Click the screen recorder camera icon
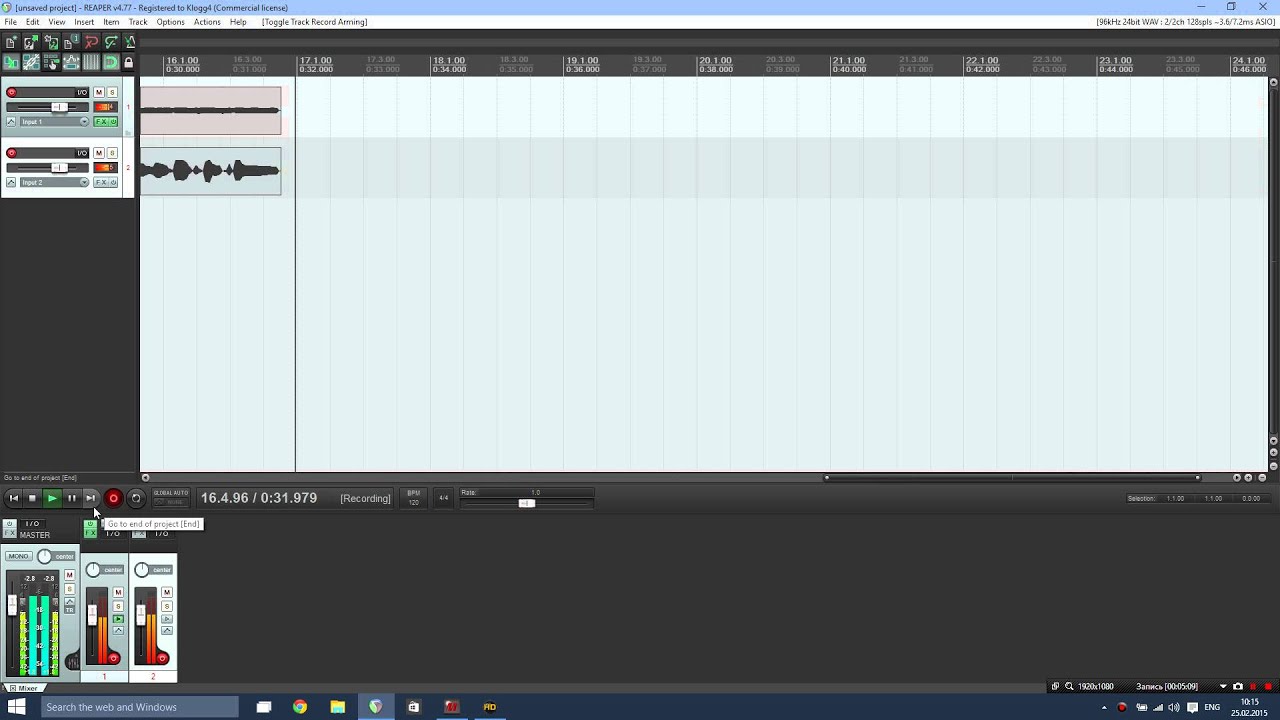Viewport: 1280px width, 720px height. pos(1238,687)
